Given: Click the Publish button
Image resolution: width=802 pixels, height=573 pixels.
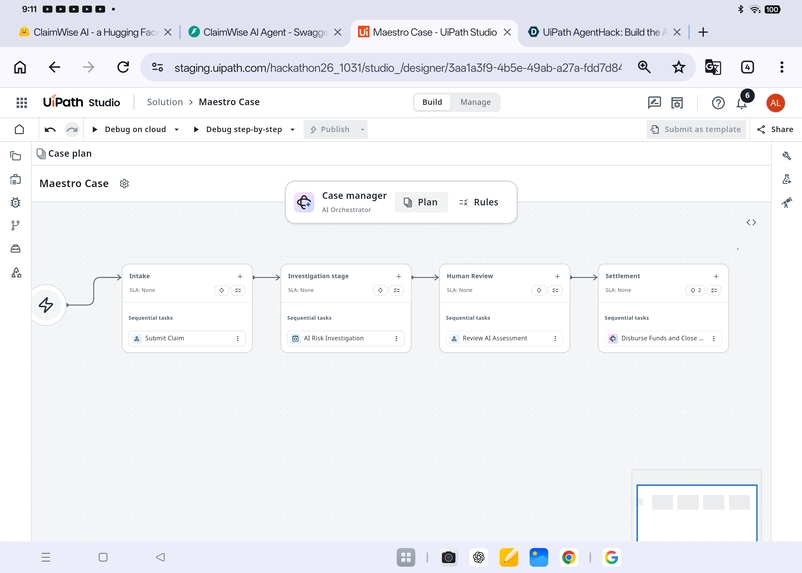Looking at the screenshot, I should pos(330,130).
